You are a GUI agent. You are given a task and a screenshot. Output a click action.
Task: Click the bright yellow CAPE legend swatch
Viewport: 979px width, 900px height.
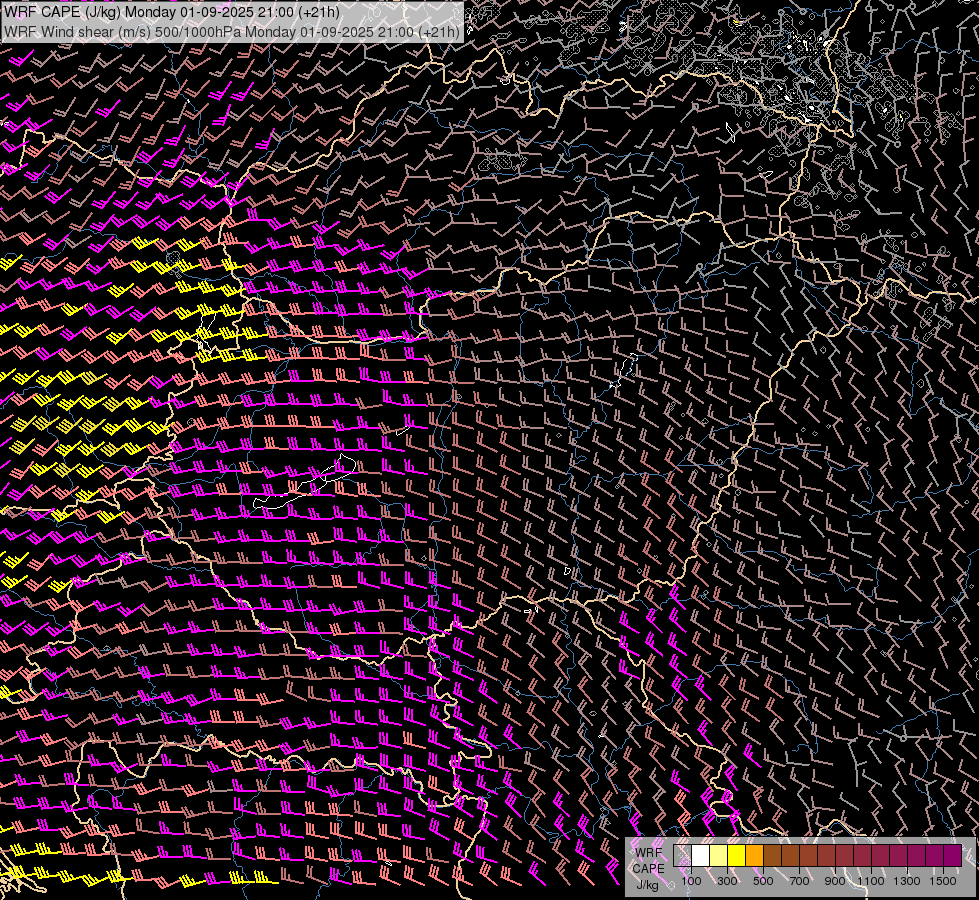coord(737,855)
